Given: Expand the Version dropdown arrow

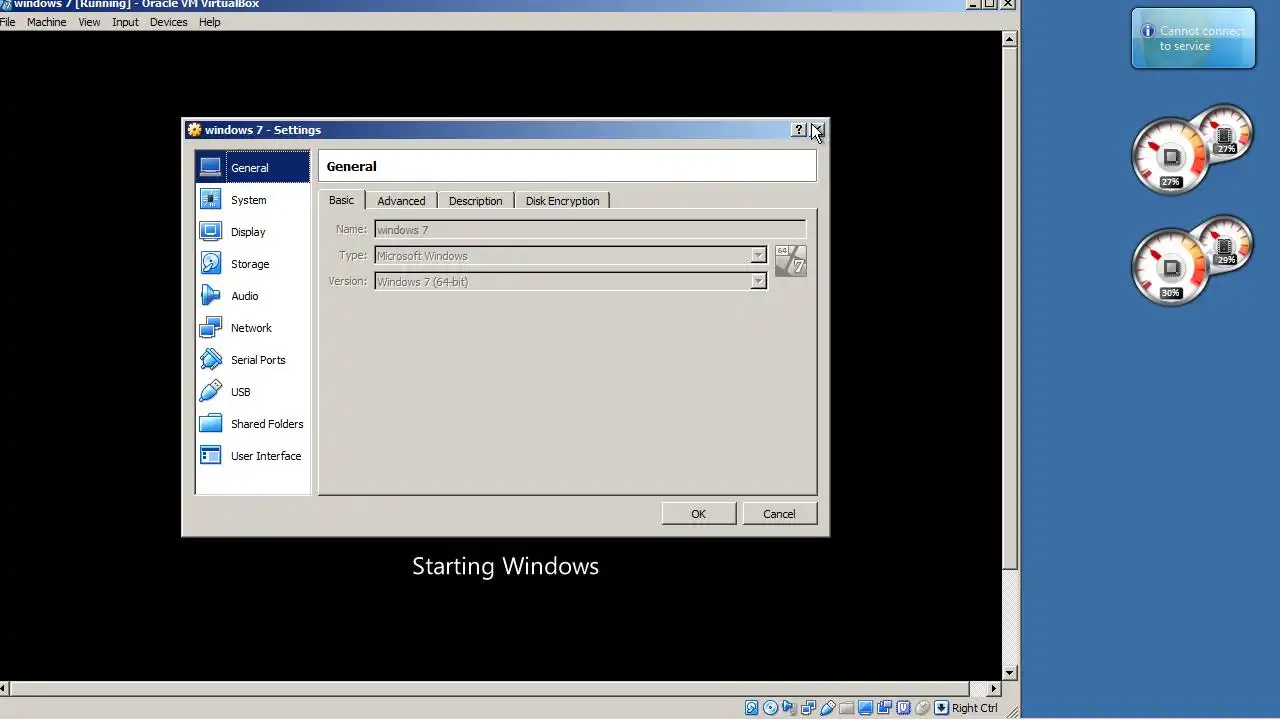Looking at the screenshot, I should tap(758, 282).
